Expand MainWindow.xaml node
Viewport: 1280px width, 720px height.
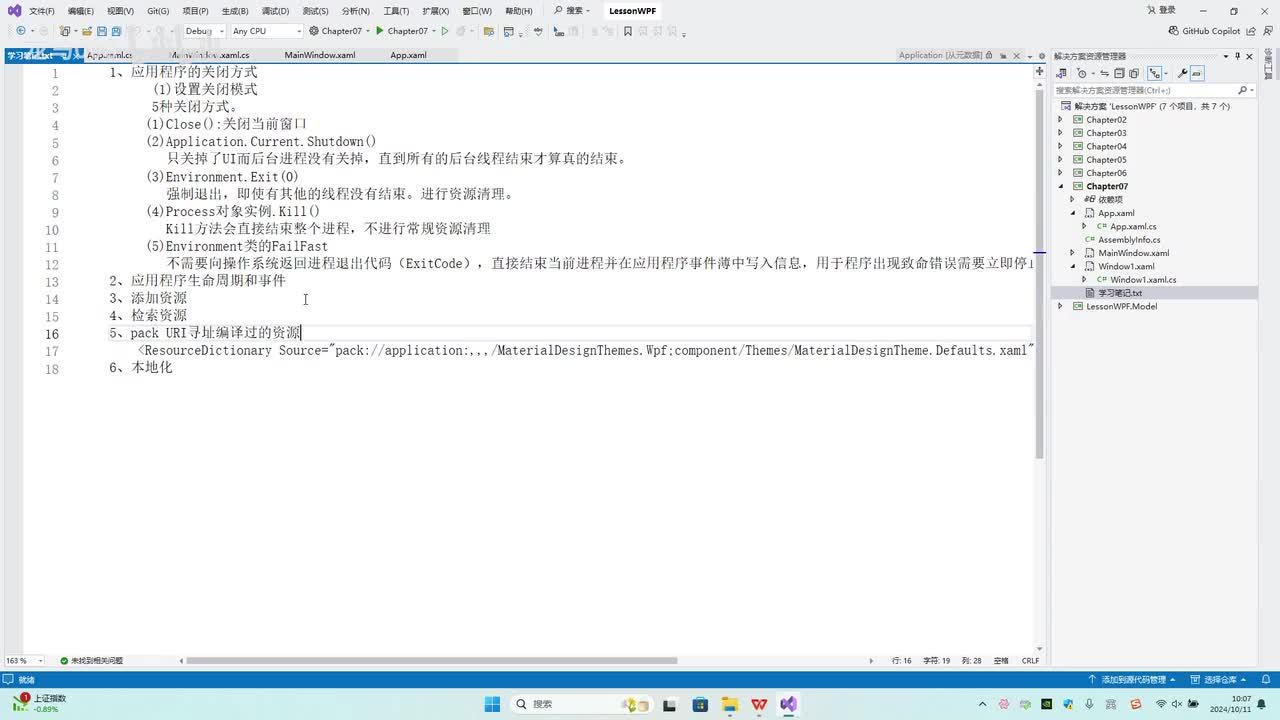[1073, 253]
